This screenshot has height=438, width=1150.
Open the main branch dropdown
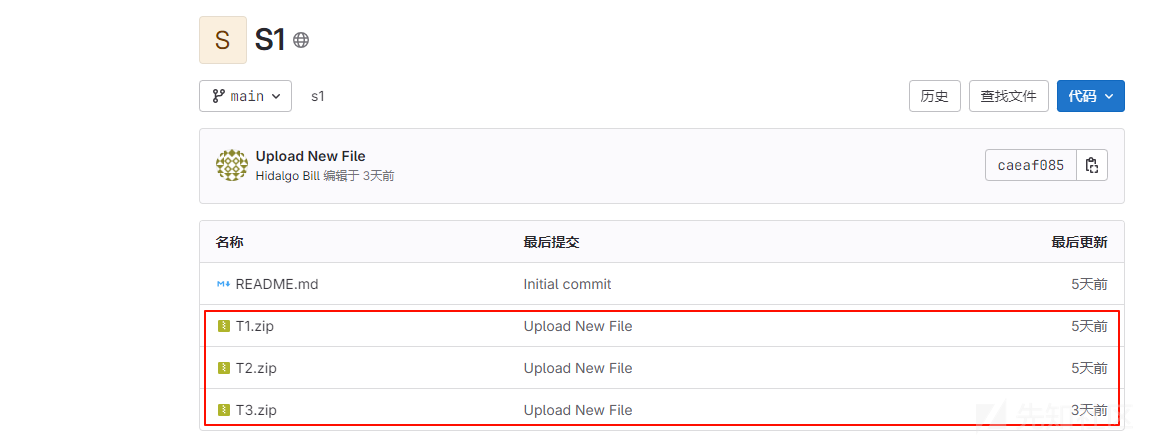click(x=246, y=96)
